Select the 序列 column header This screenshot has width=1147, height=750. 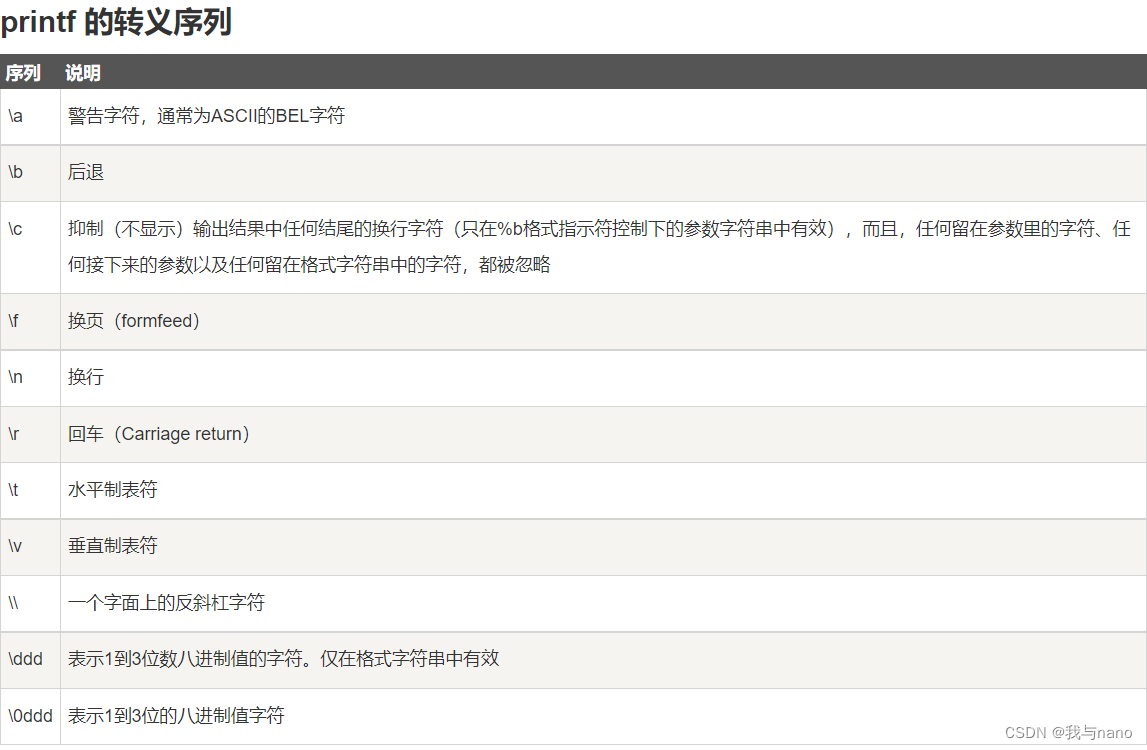click(21, 72)
